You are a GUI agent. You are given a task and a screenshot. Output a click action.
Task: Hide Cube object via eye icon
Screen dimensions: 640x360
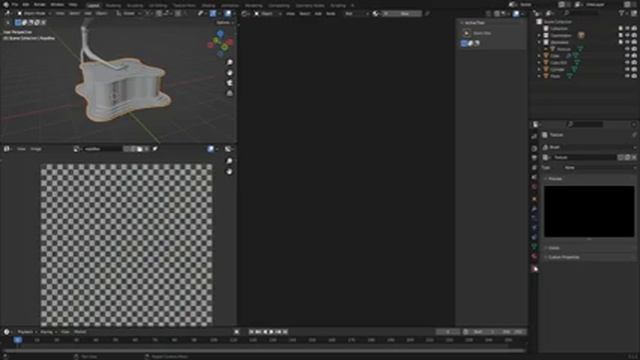pos(627,56)
